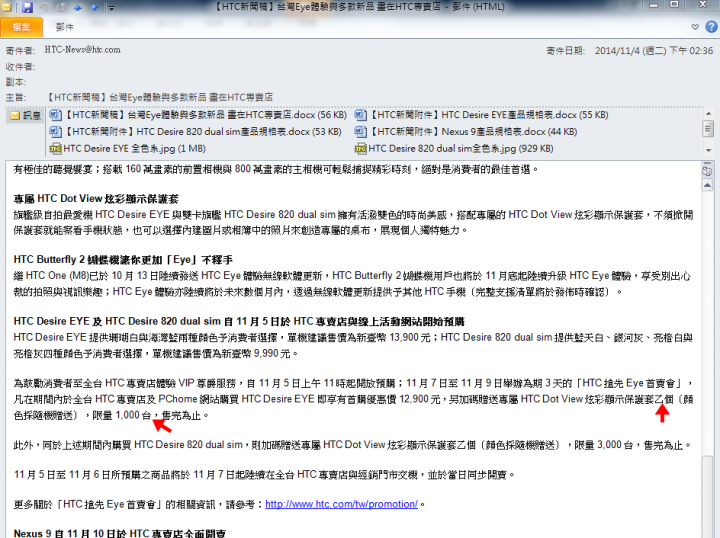Screen dimensions: 720x538
Task: Open Outlook Help with the question mark icon
Action: [711, 27]
